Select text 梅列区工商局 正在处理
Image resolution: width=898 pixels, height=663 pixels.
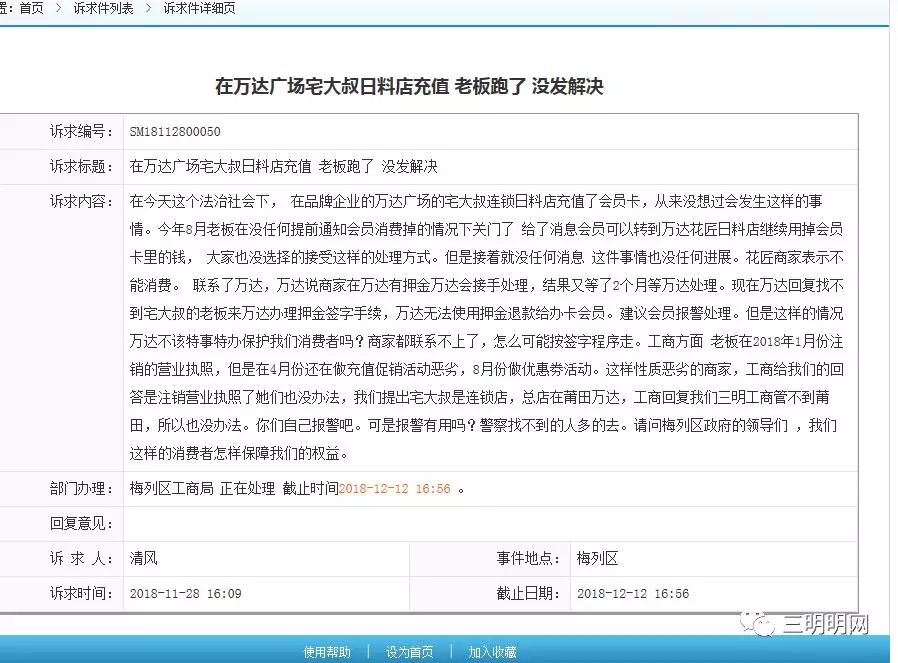[202, 488]
